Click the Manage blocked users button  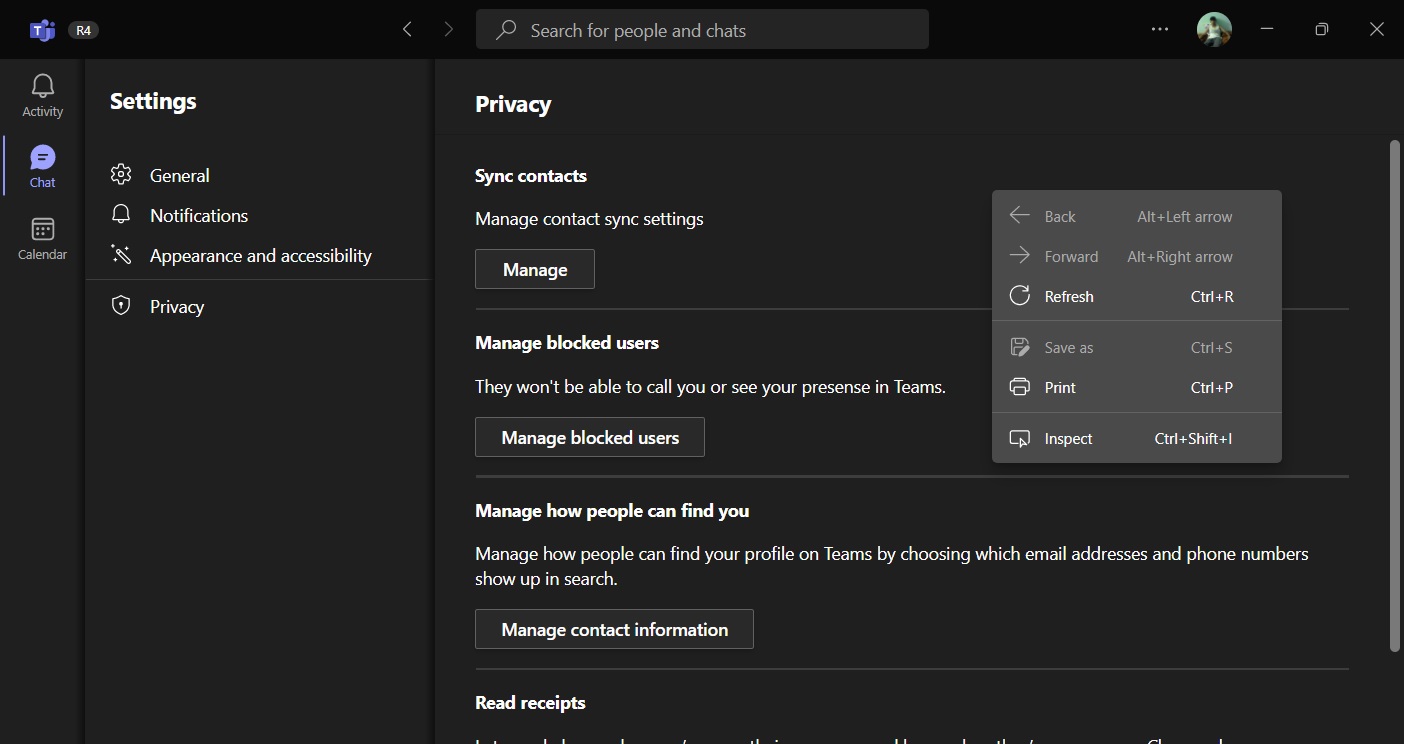coord(590,437)
